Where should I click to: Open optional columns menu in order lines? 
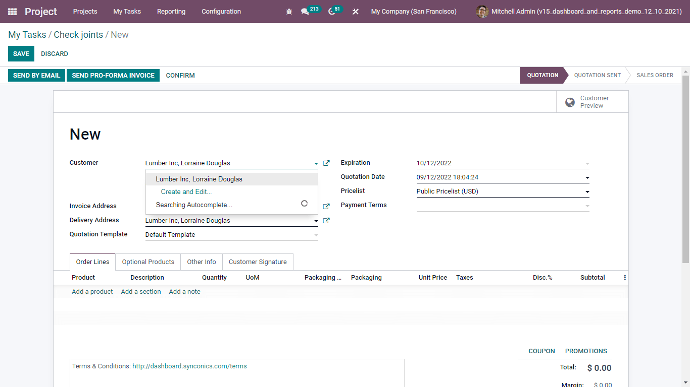pyautogui.click(x=624, y=277)
